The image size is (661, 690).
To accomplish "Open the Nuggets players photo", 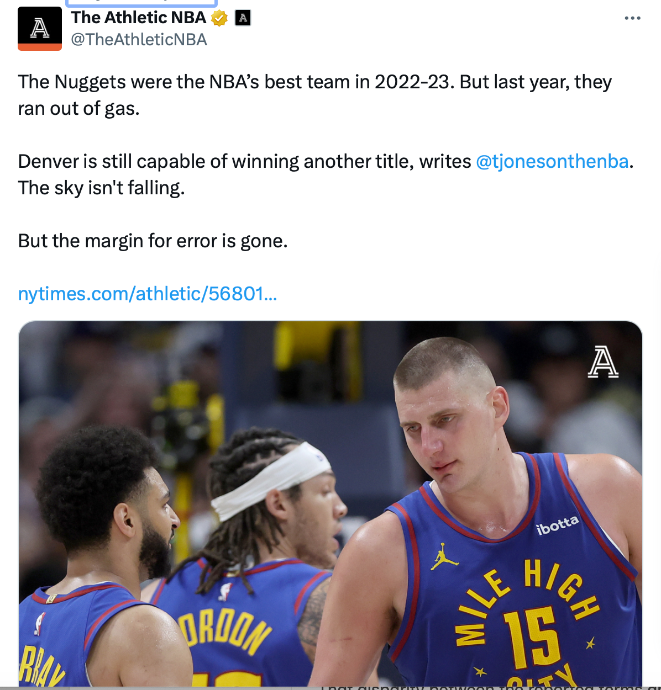I will pyautogui.click(x=330, y=503).
